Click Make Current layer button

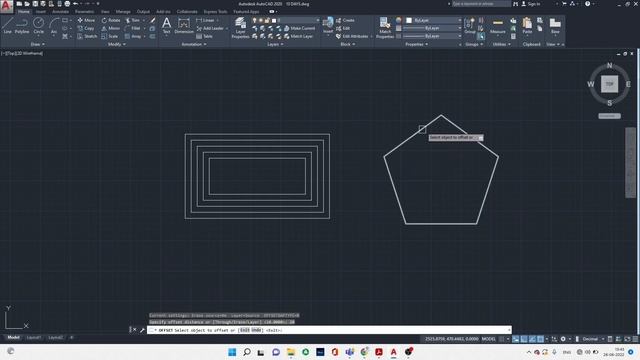pos(299,28)
